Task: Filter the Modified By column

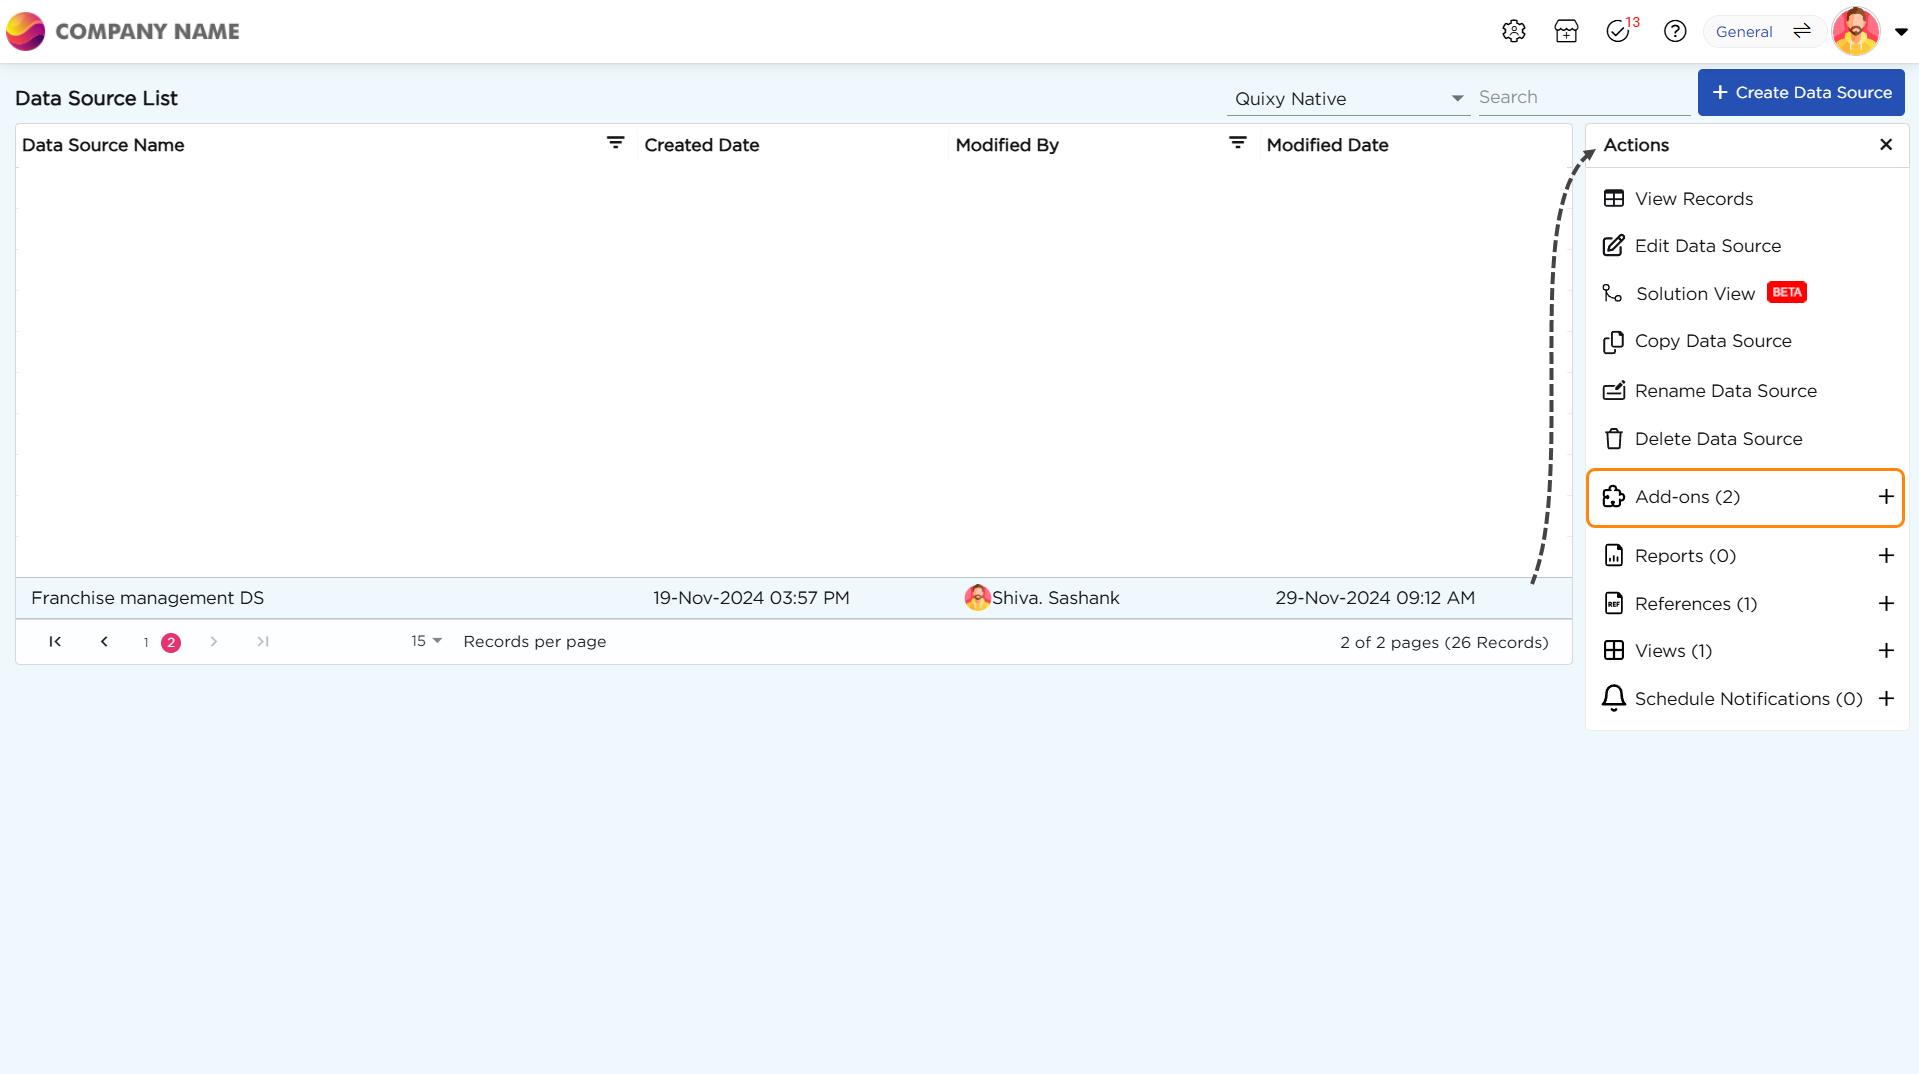Action: pos(1237,144)
